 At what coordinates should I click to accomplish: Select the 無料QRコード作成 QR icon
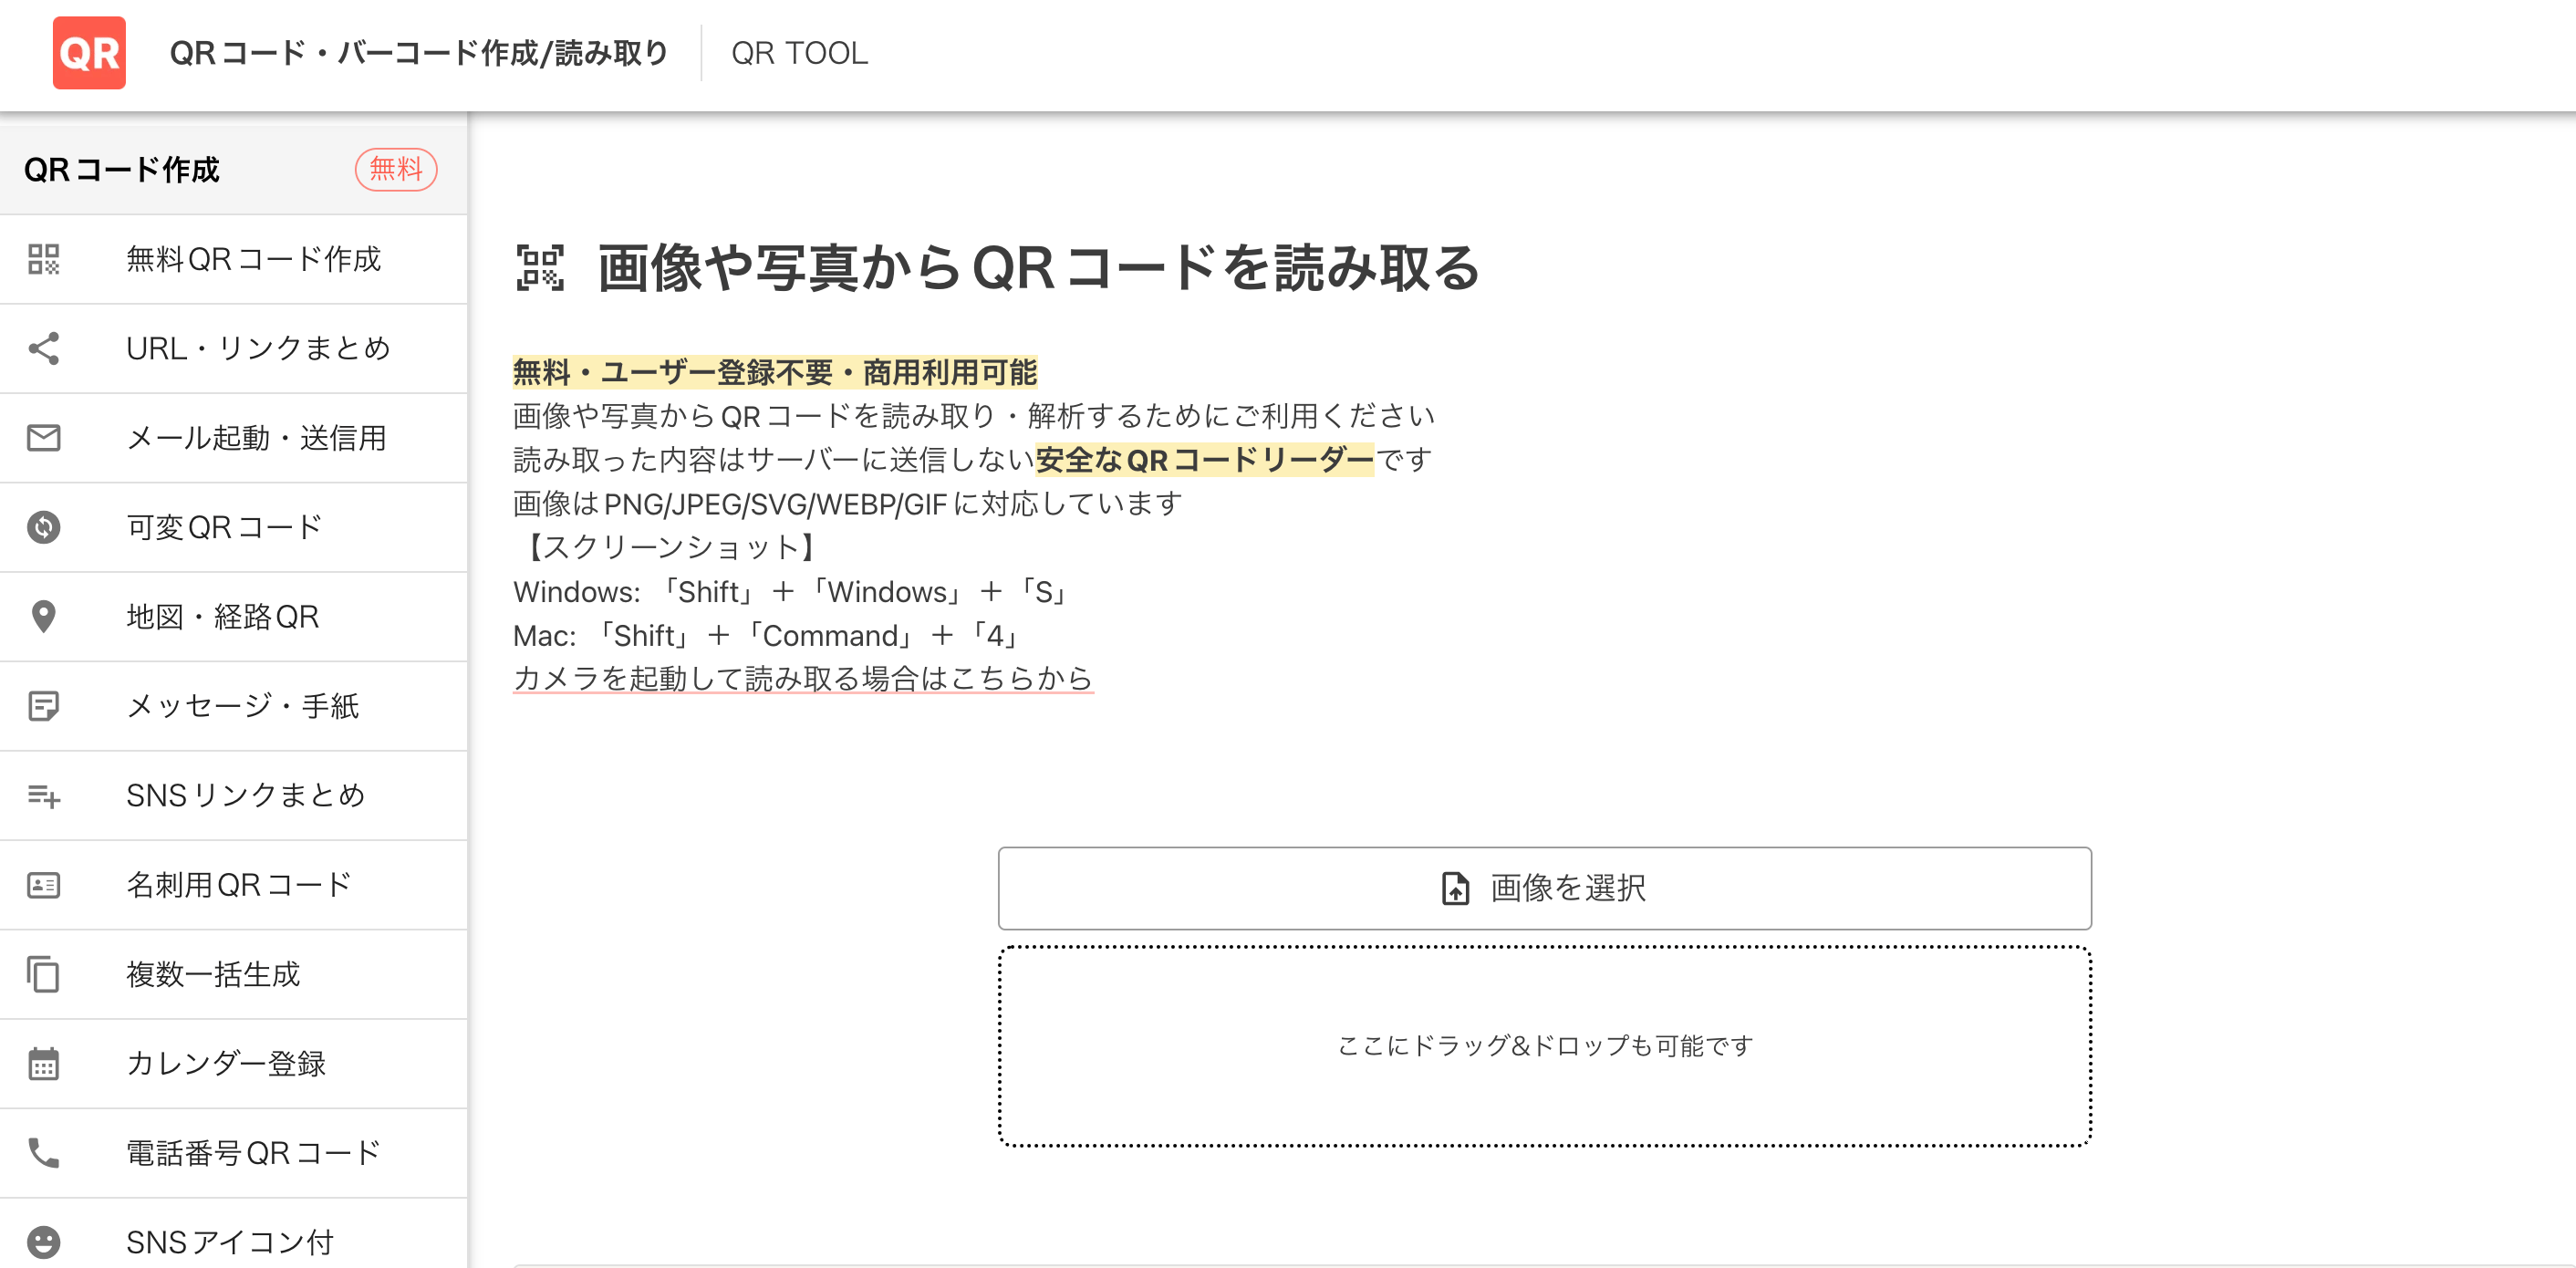pyautogui.click(x=45, y=259)
